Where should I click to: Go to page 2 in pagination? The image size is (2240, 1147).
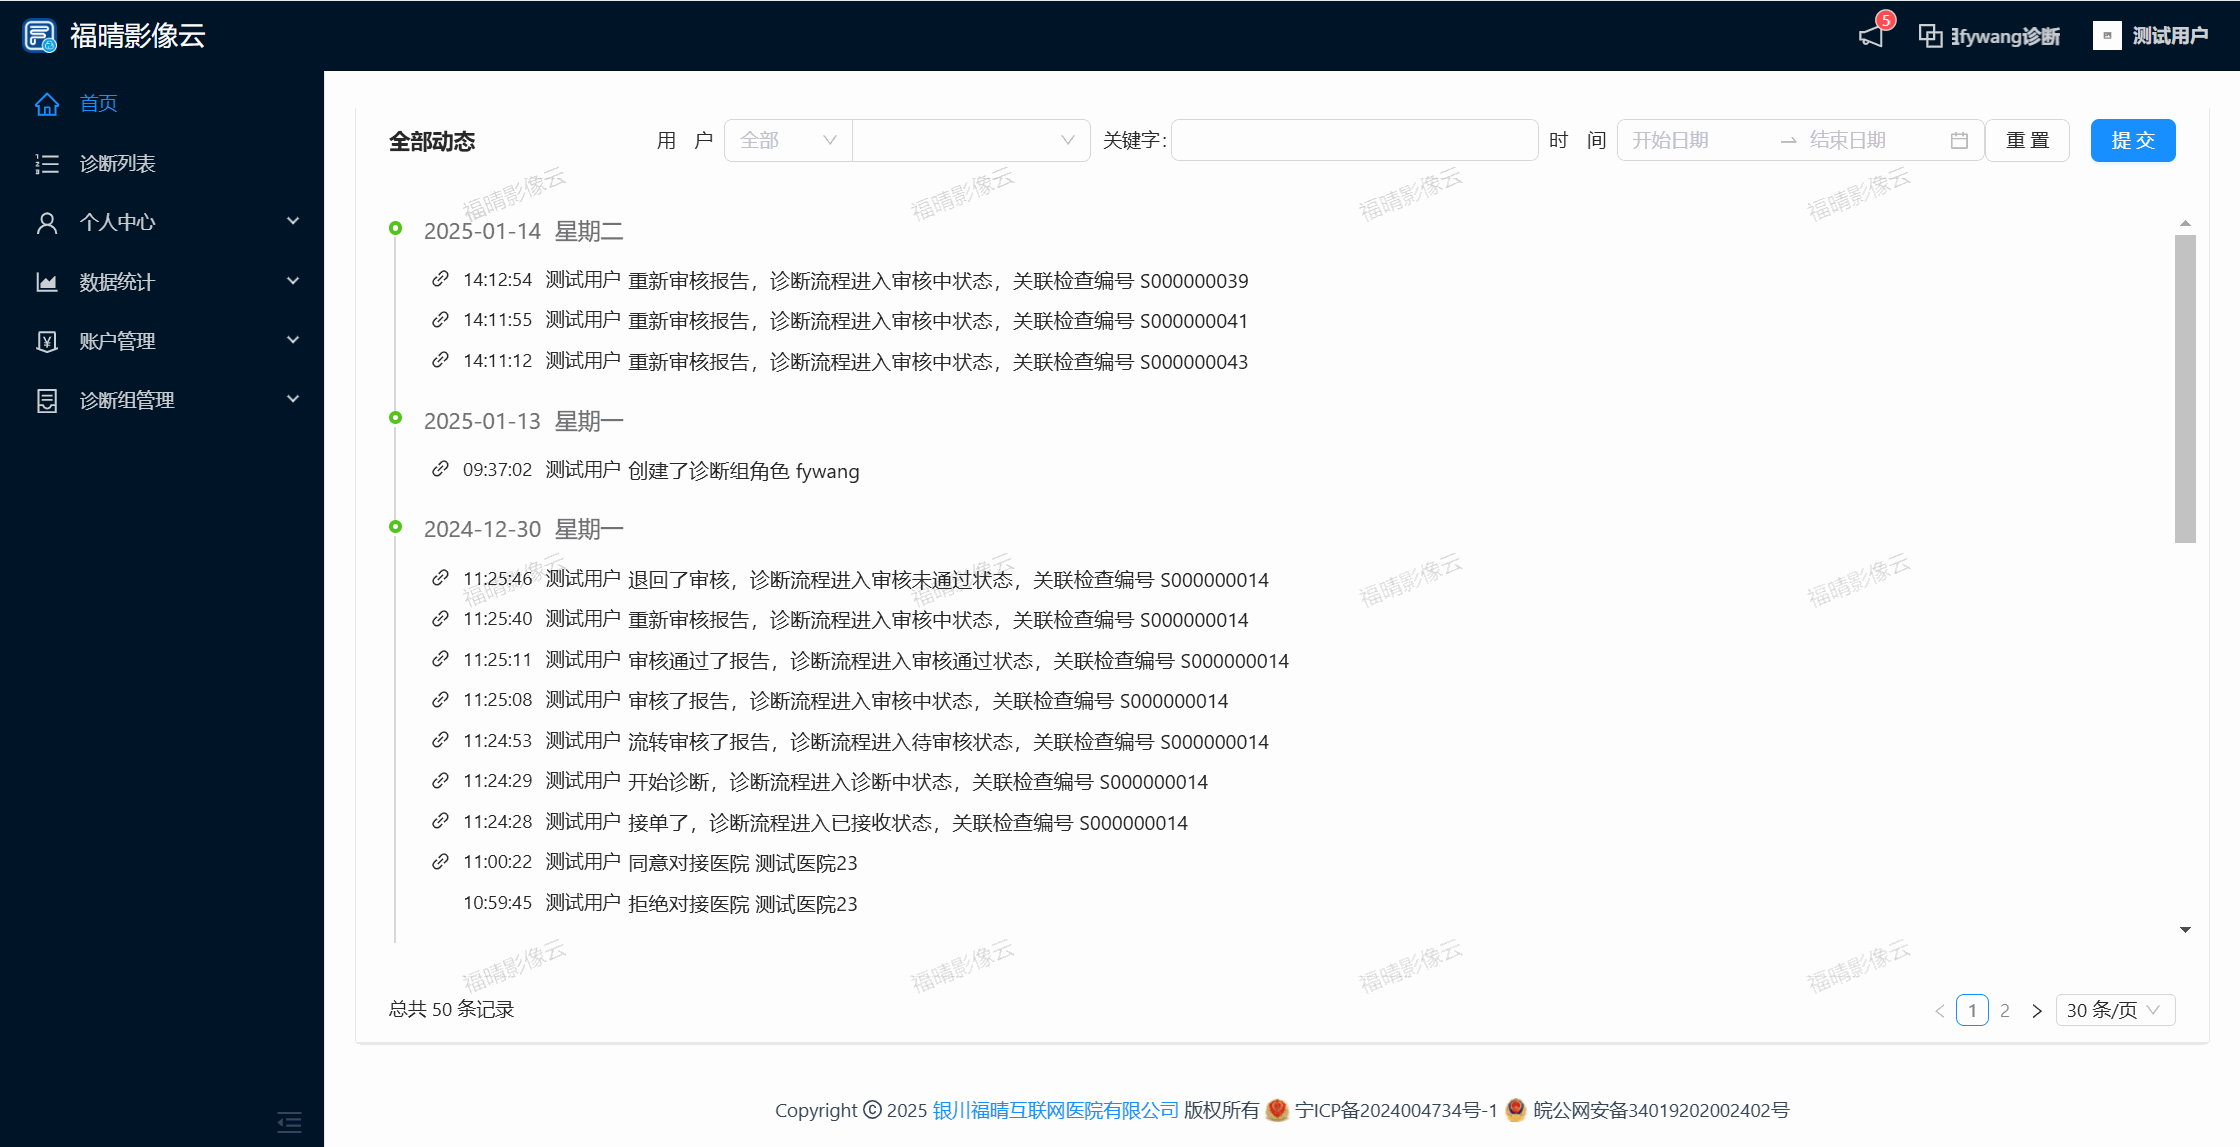pyautogui.click(x=2005, y=1010)
